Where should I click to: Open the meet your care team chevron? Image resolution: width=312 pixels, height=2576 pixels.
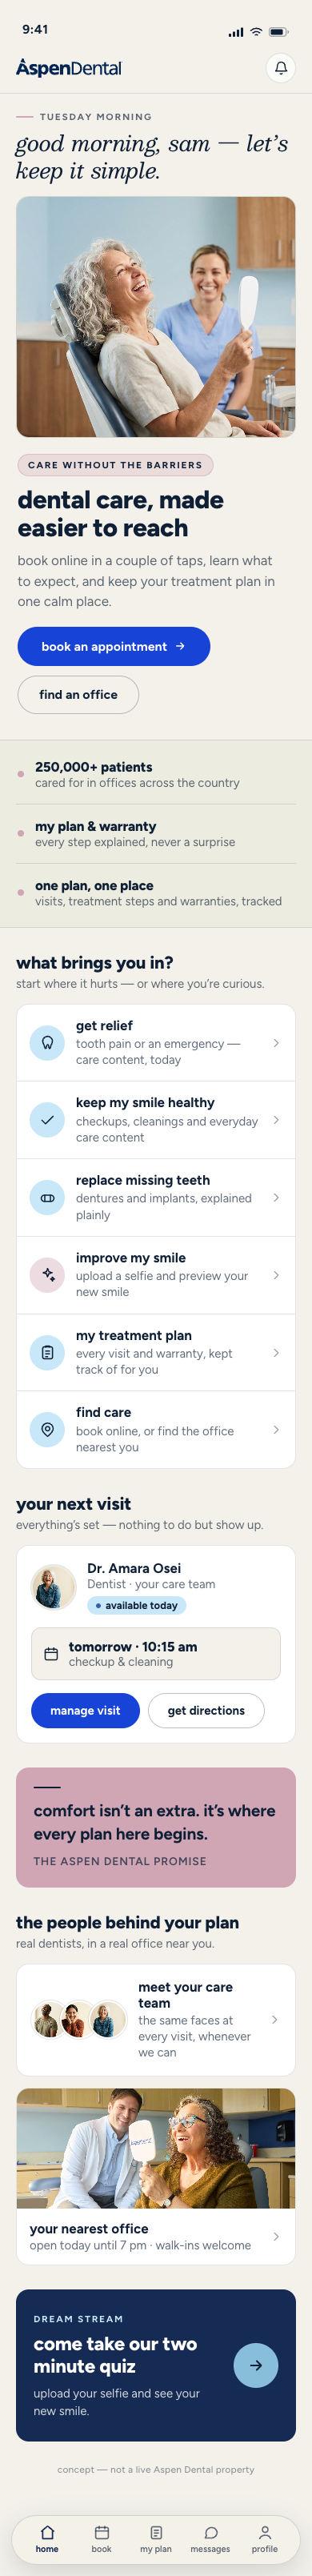(275, 2020)
